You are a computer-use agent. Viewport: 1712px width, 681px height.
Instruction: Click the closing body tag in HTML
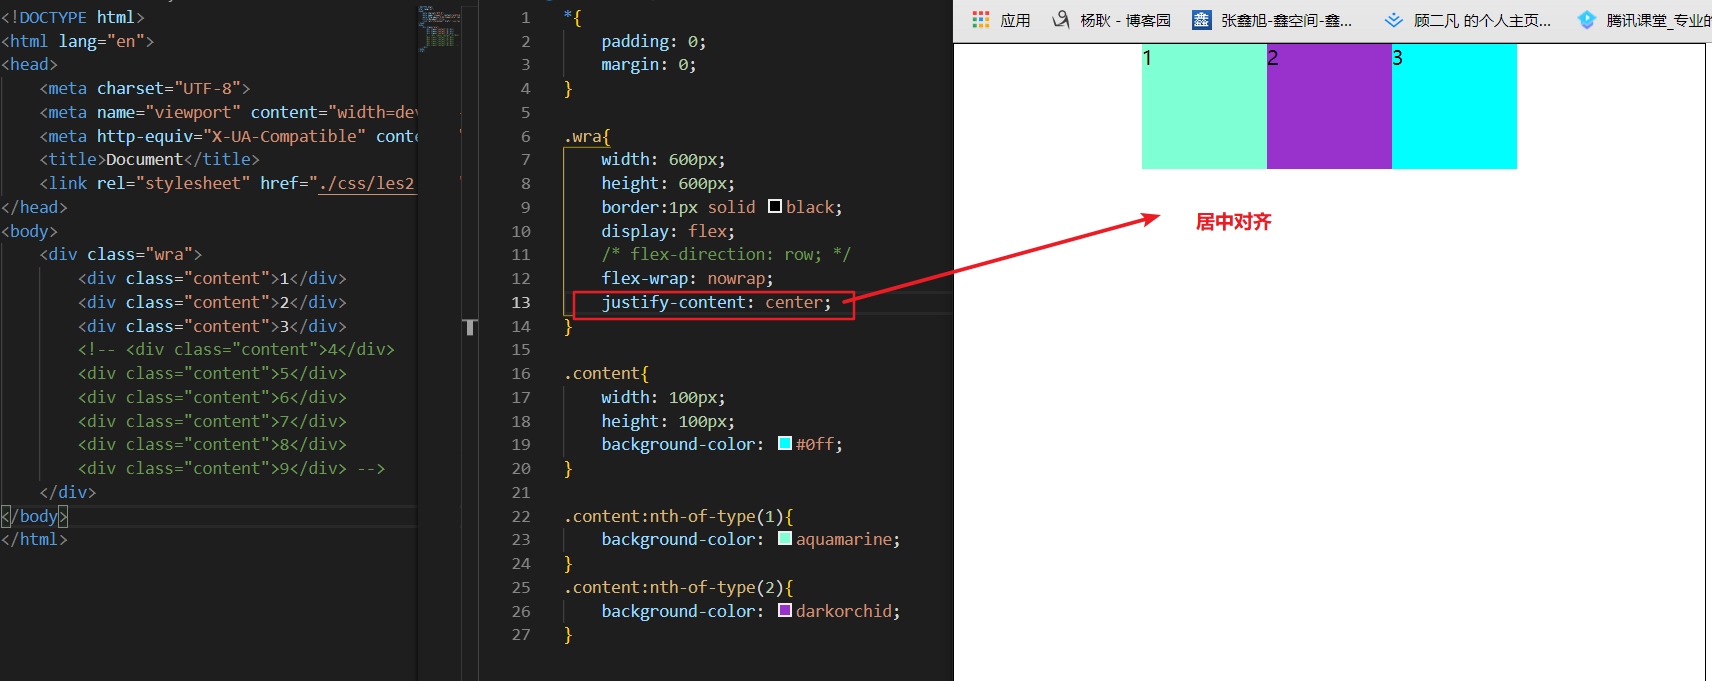[x=35, y=517]
